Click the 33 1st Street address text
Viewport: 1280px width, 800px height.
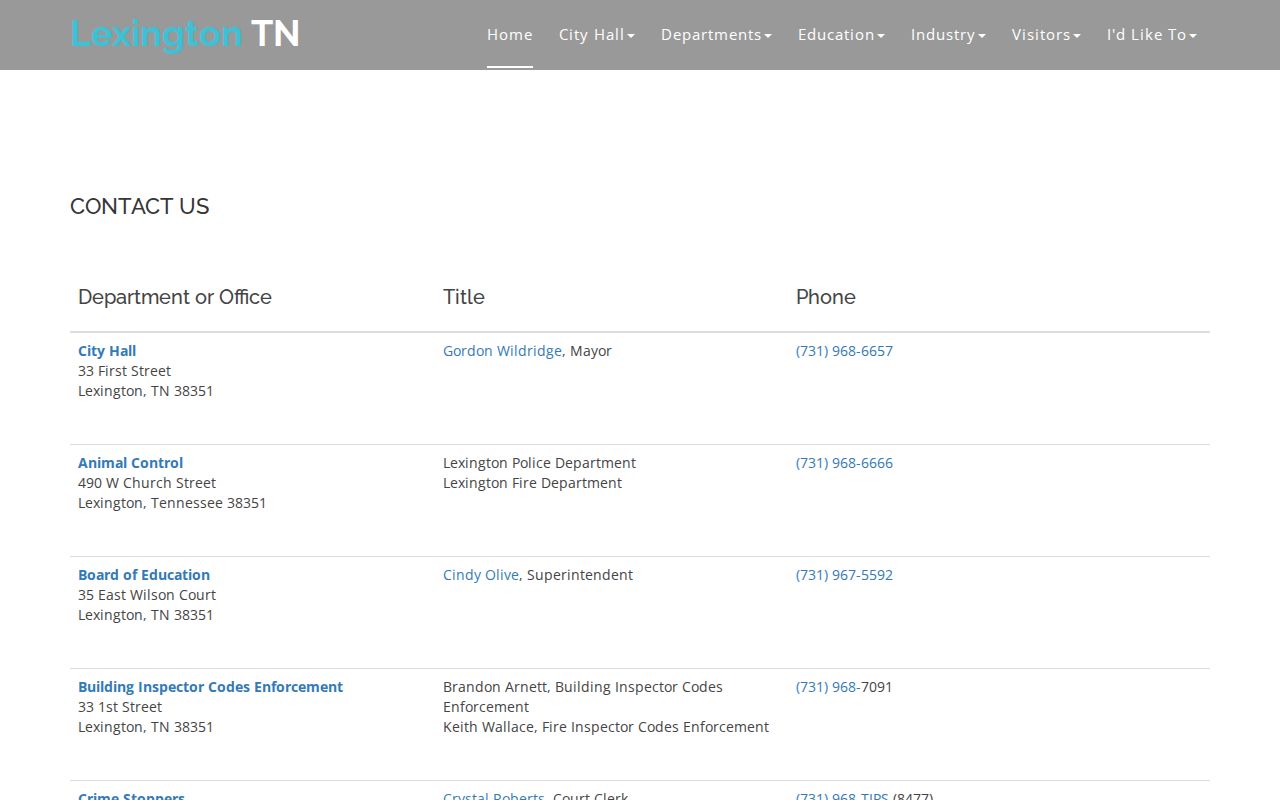(x=120, y=707)
